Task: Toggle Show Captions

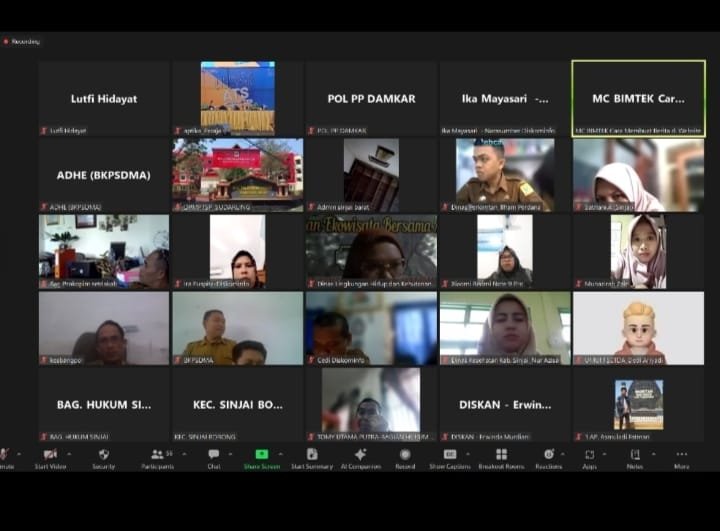Action: coord(450,455)
